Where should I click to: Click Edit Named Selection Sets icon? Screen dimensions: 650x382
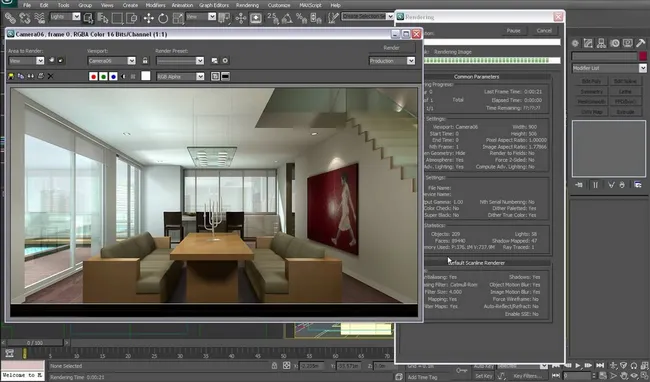tap(333, 18)
